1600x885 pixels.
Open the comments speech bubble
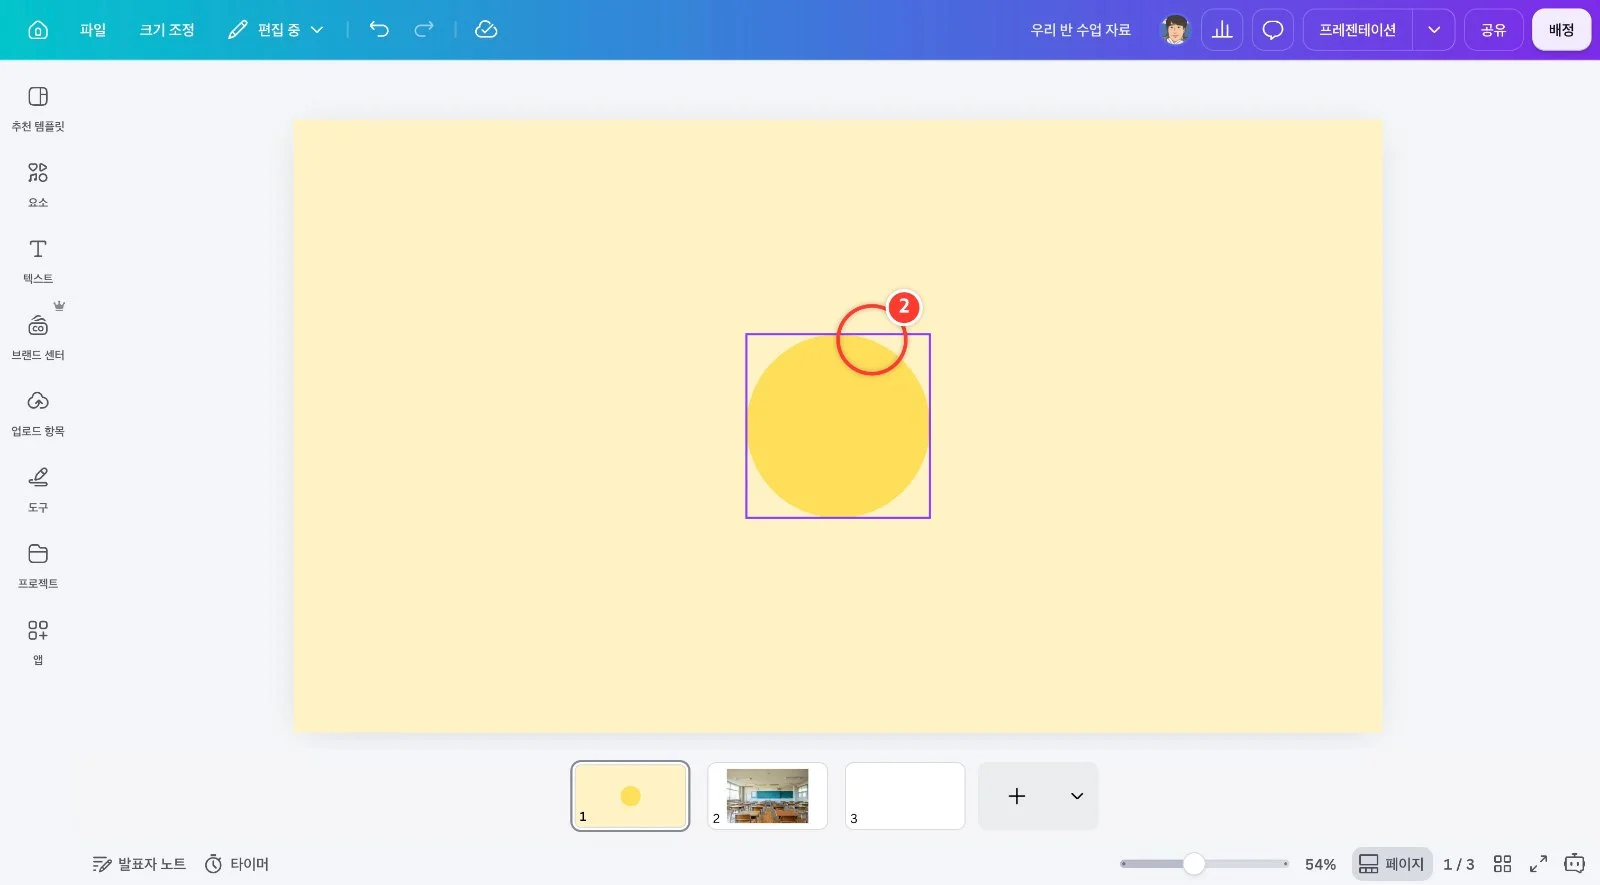click(x=1273, y=30)
